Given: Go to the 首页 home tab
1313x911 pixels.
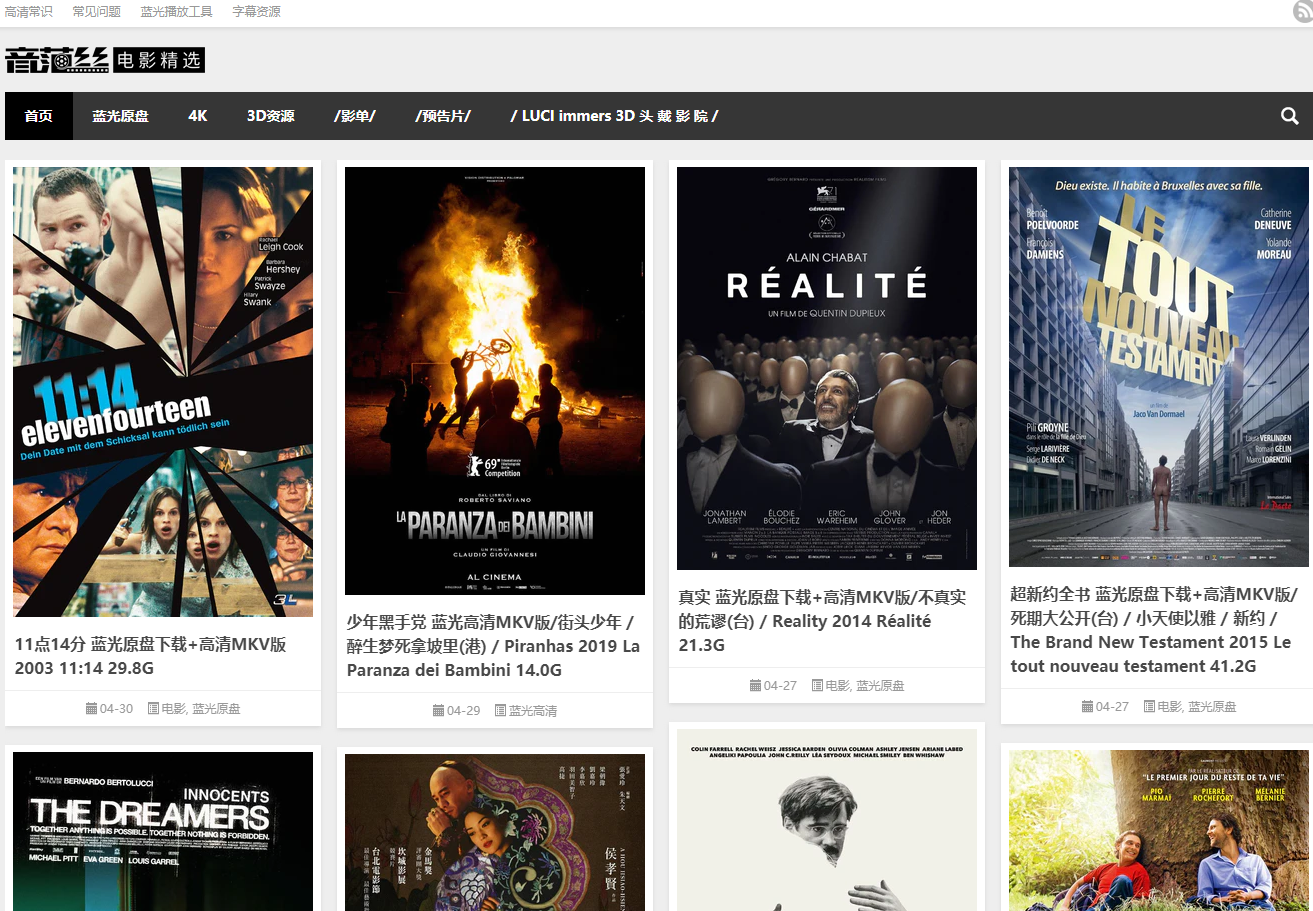Looking at the screenshot, I should click(x=39, y=116).
